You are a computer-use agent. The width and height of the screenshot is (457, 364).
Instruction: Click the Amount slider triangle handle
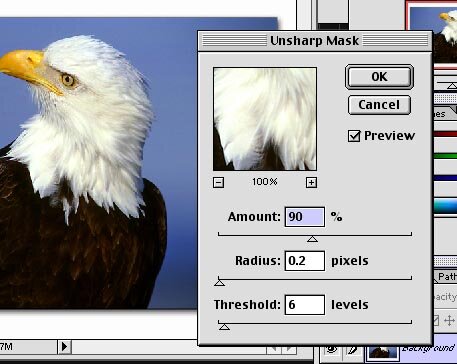[x=312, y=239]
